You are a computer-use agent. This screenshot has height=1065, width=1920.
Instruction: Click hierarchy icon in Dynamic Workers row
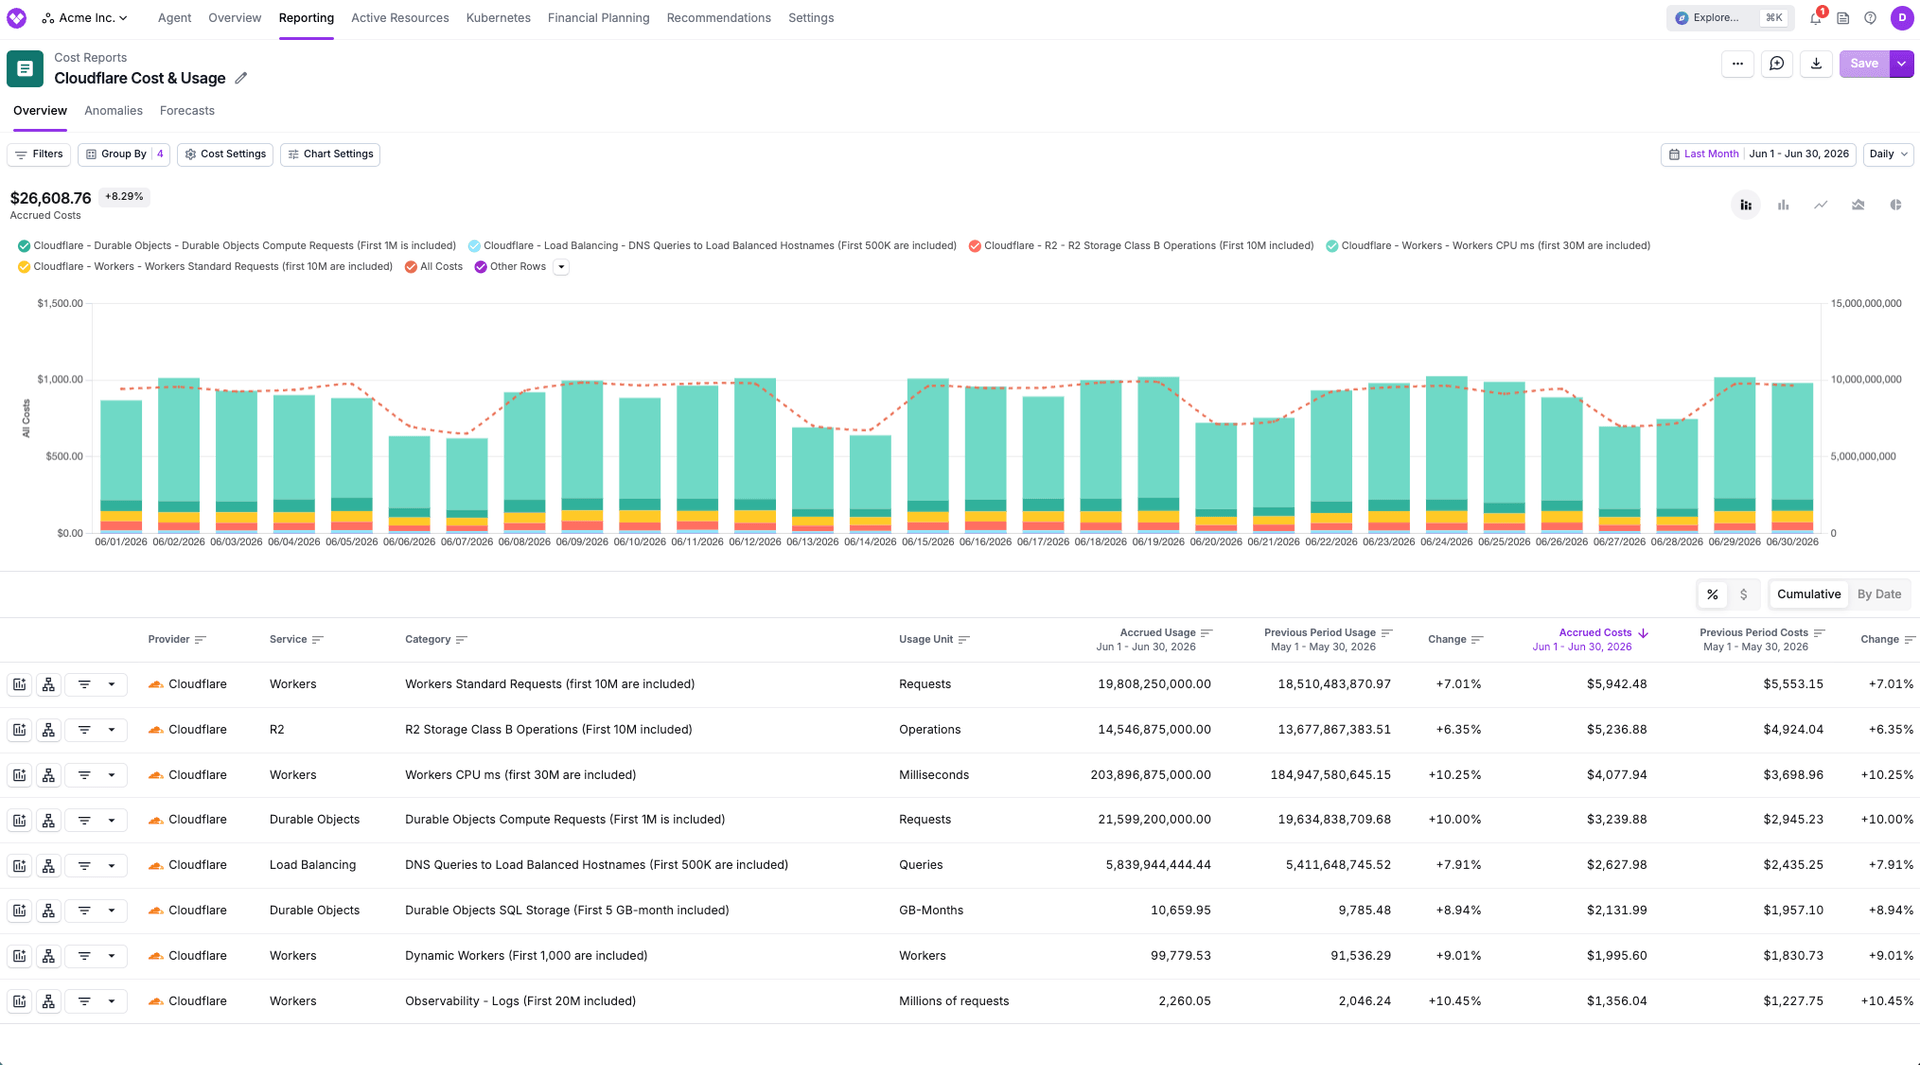pyautogui.click(x=48, y=956)
